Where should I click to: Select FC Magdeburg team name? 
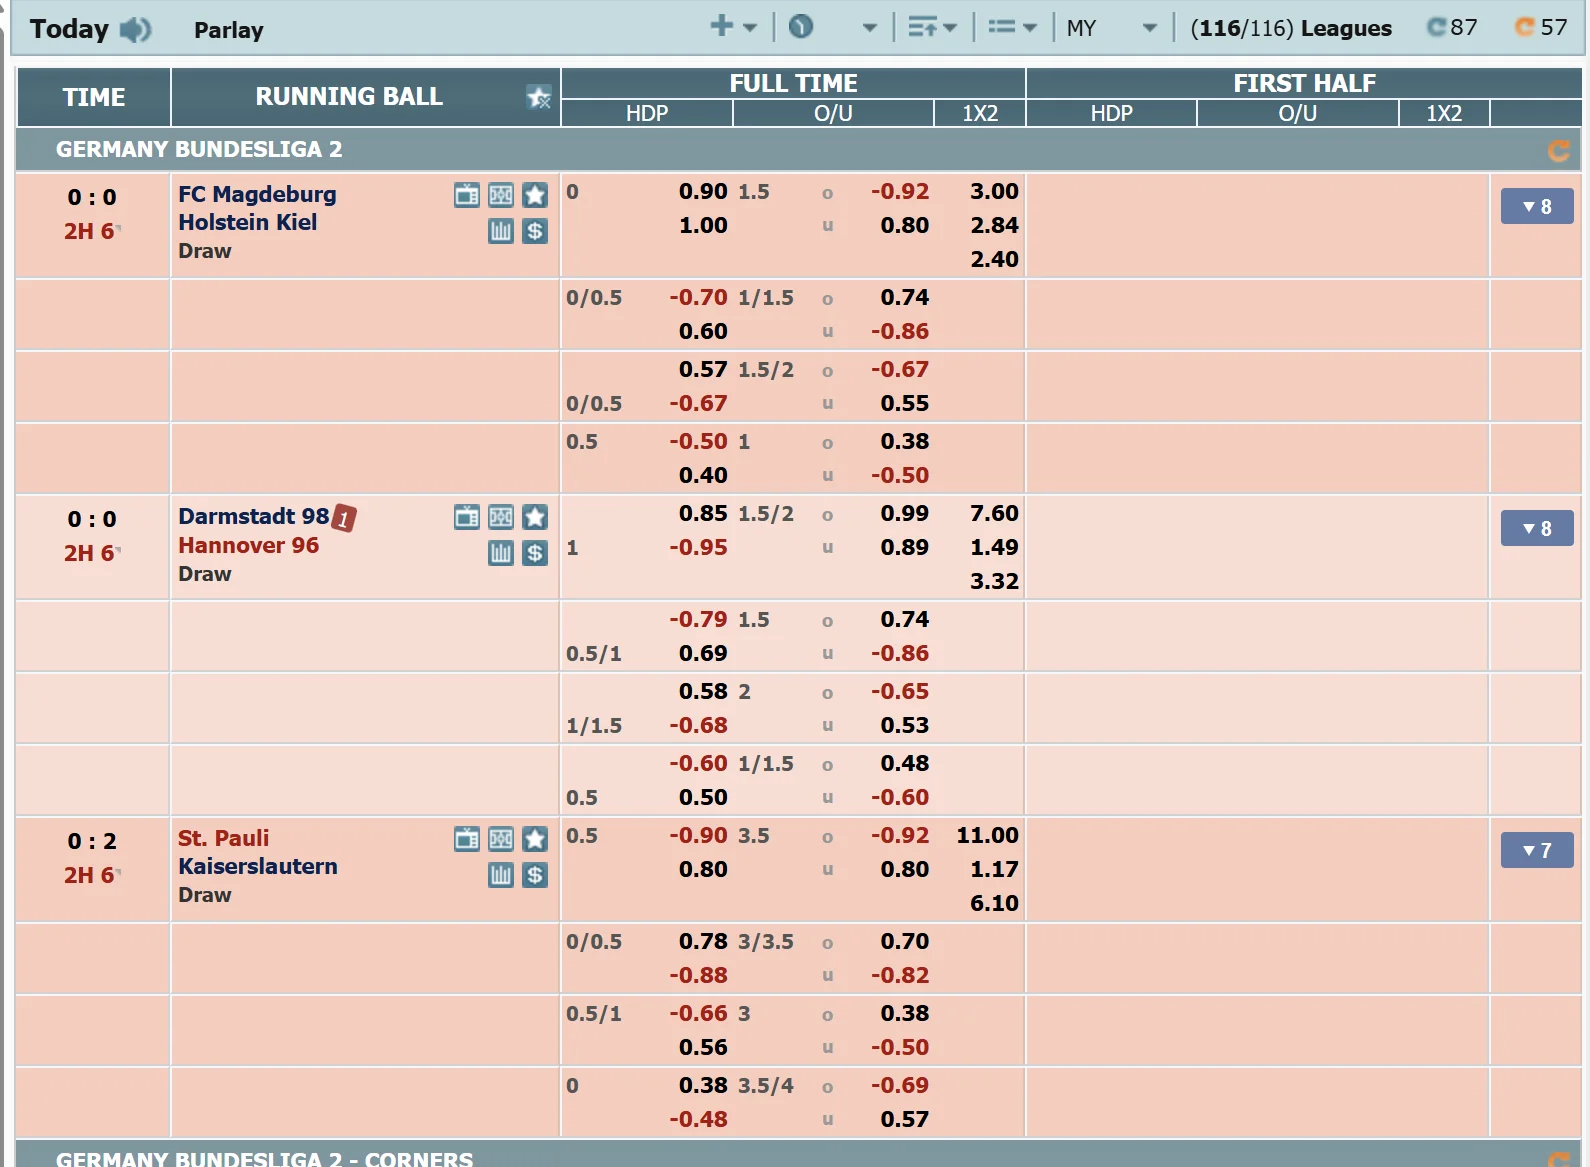(x=257, y=194)
